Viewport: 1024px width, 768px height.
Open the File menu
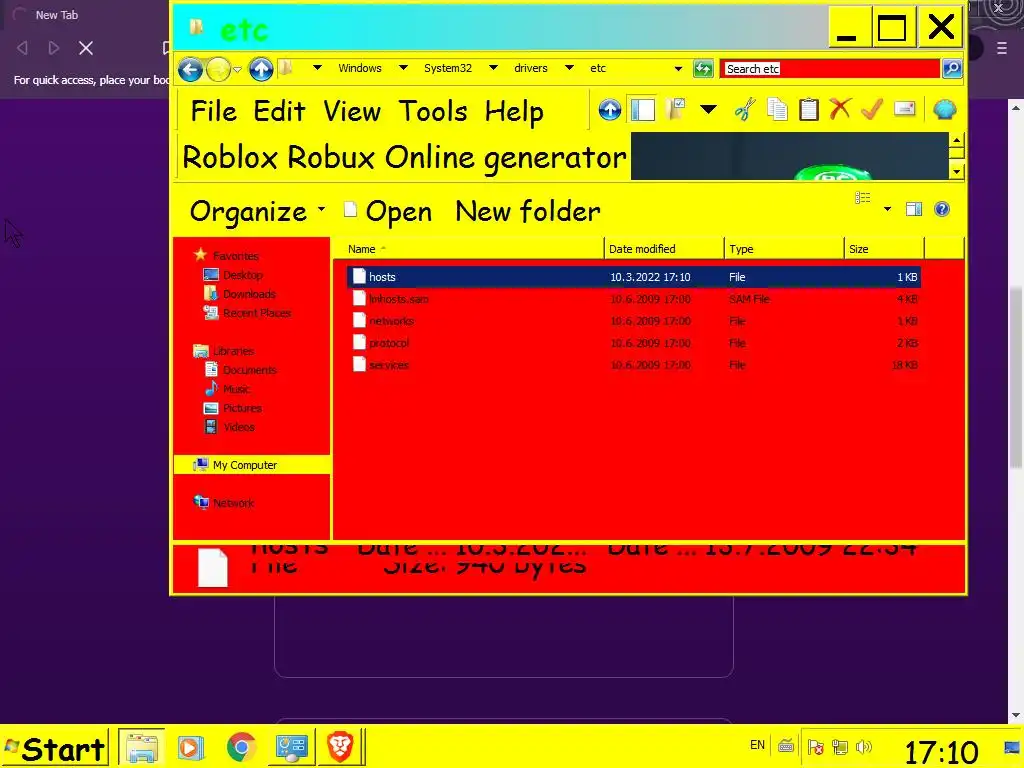pos(214,111)
